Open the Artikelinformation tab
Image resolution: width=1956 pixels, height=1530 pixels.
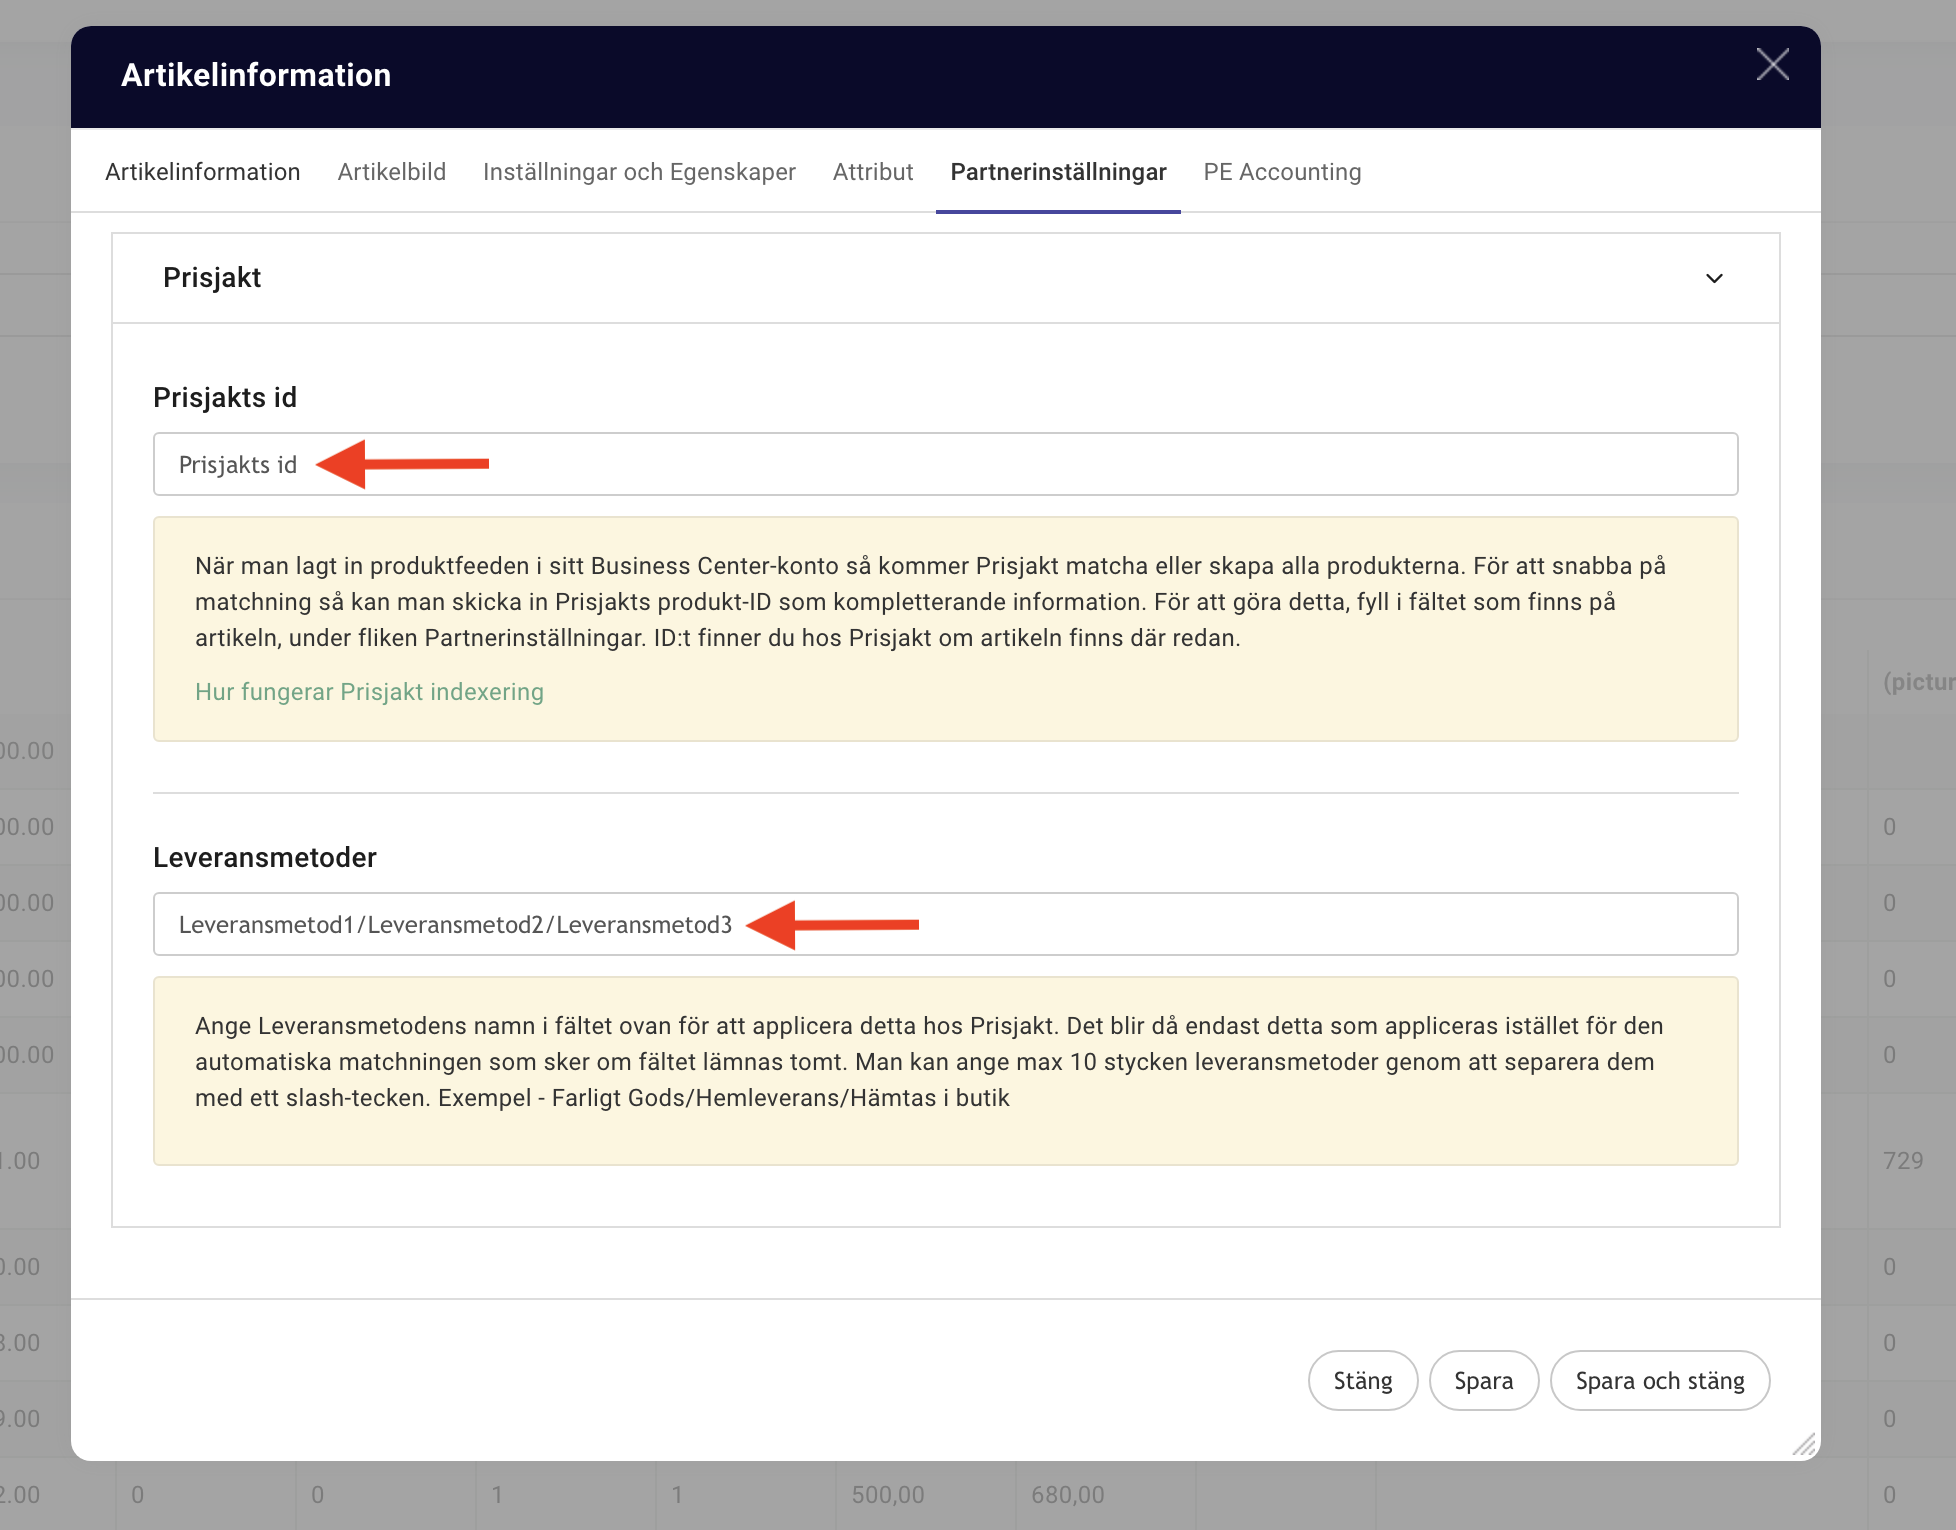click(203, 172)
